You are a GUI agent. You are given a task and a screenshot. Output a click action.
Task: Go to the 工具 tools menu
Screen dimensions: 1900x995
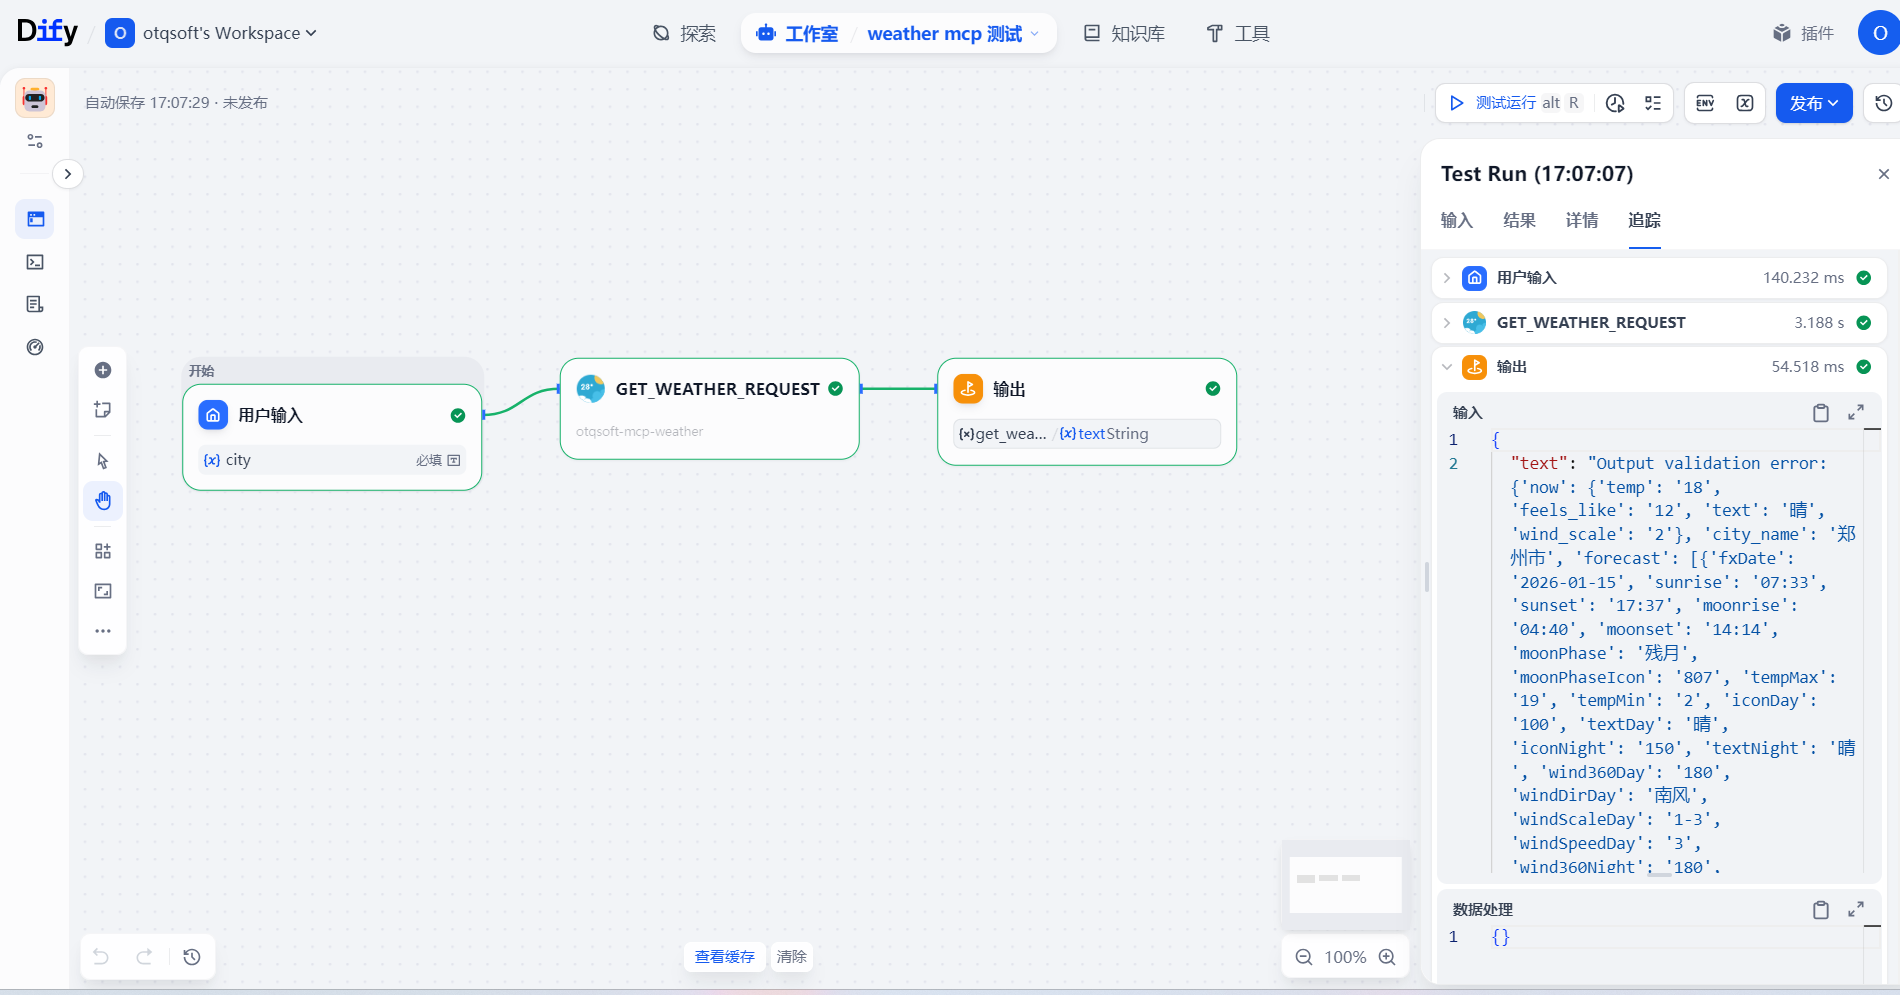click(1238, 34)
